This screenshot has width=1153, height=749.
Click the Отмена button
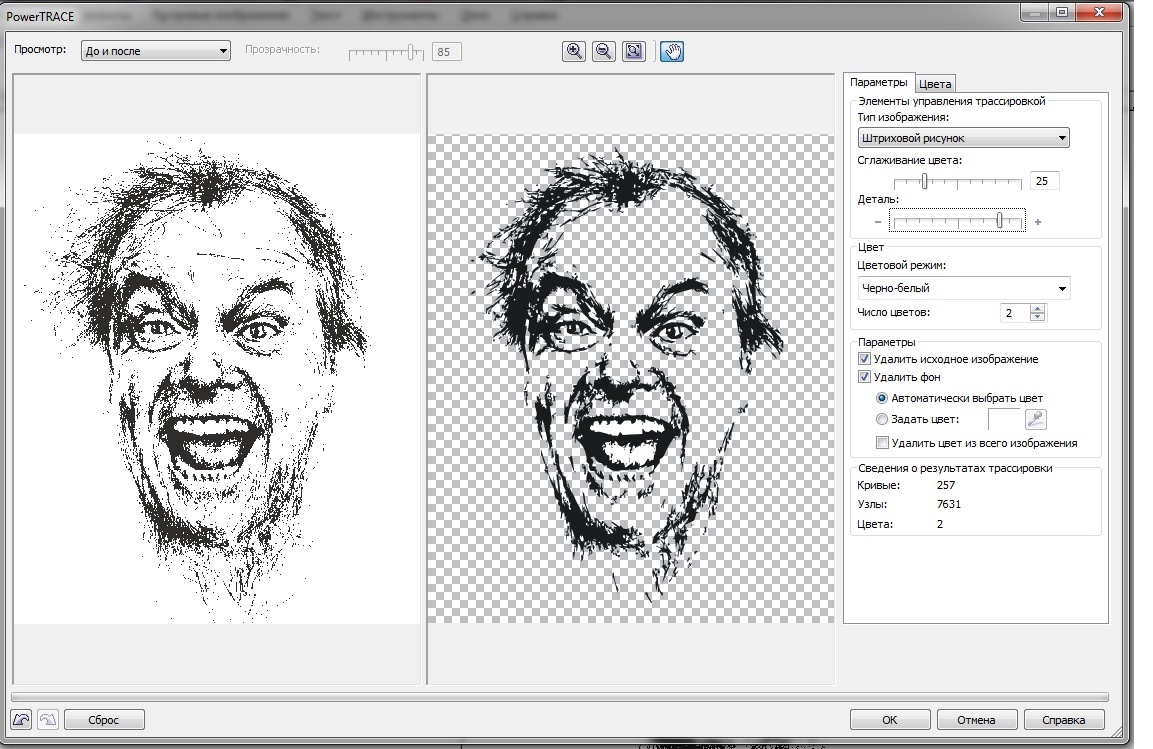click(x=977, y=720)
